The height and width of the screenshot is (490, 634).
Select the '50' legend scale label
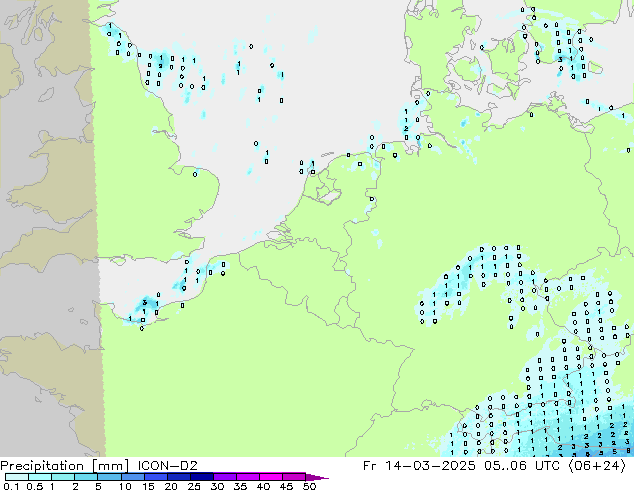click(309, 486)
